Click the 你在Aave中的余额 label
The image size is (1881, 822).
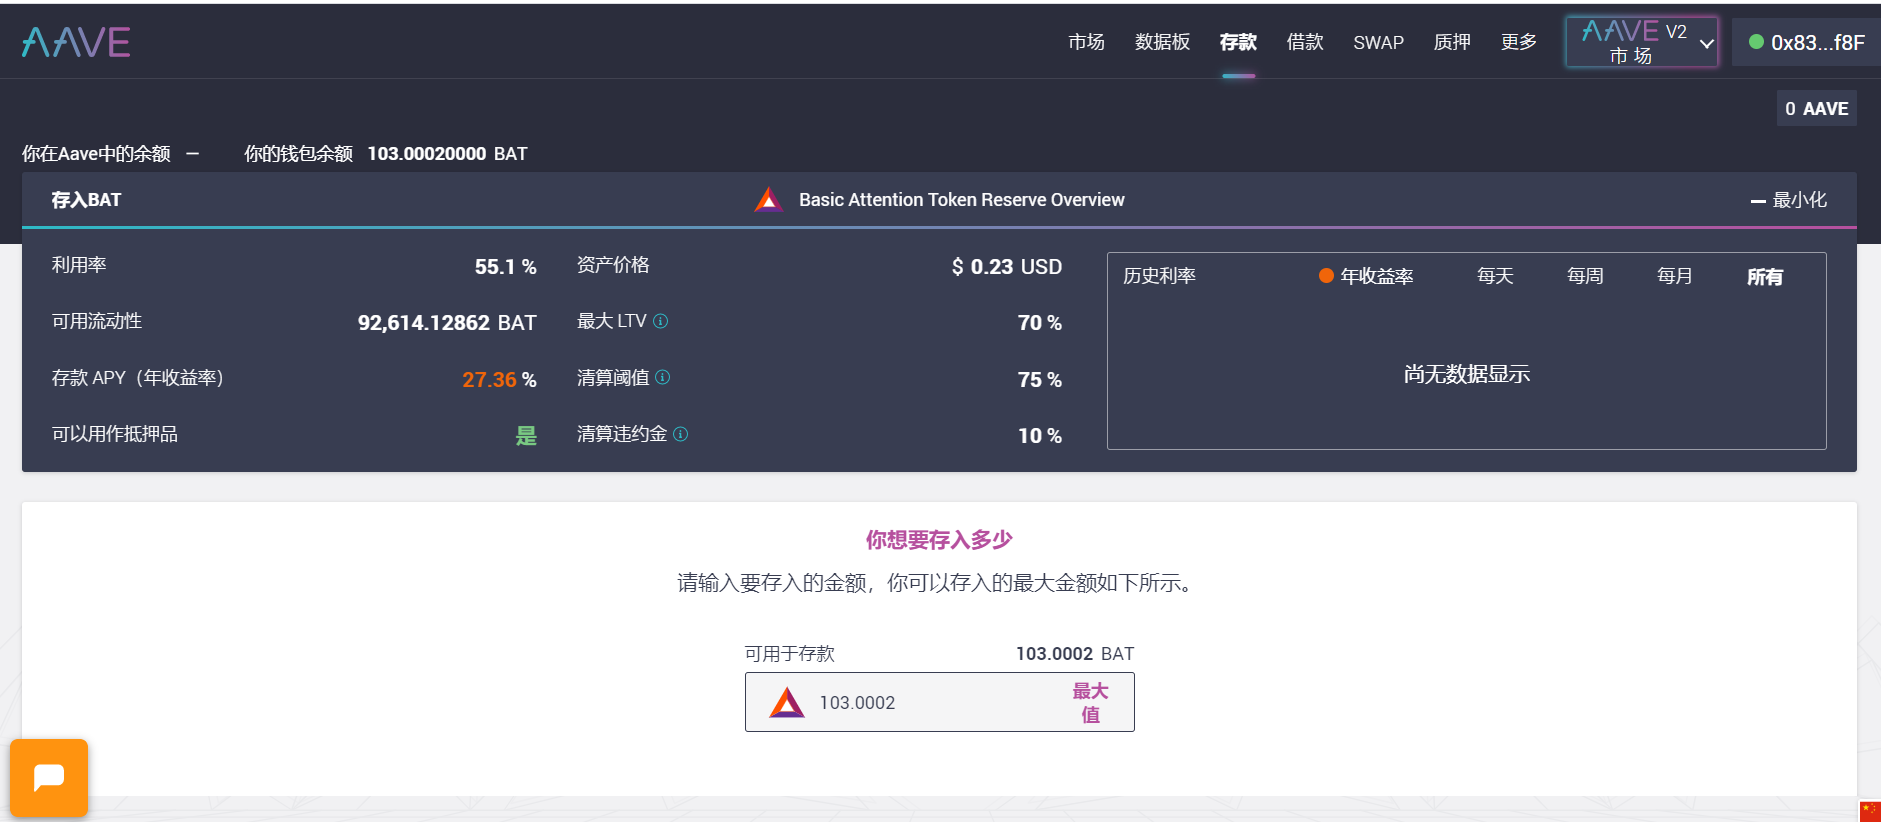pyautogui.click(x=96, y=154)
